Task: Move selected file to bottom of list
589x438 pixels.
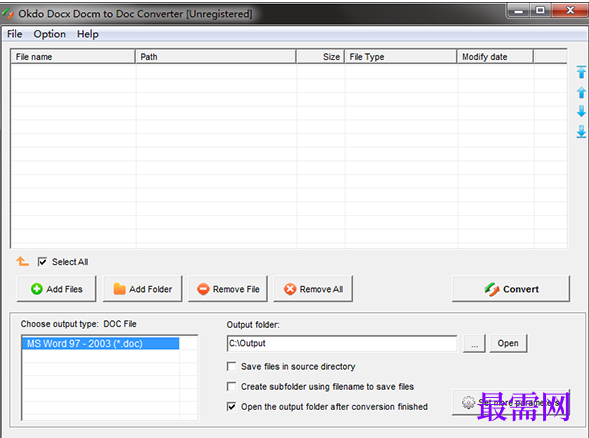Action: [x=581, y=131]
